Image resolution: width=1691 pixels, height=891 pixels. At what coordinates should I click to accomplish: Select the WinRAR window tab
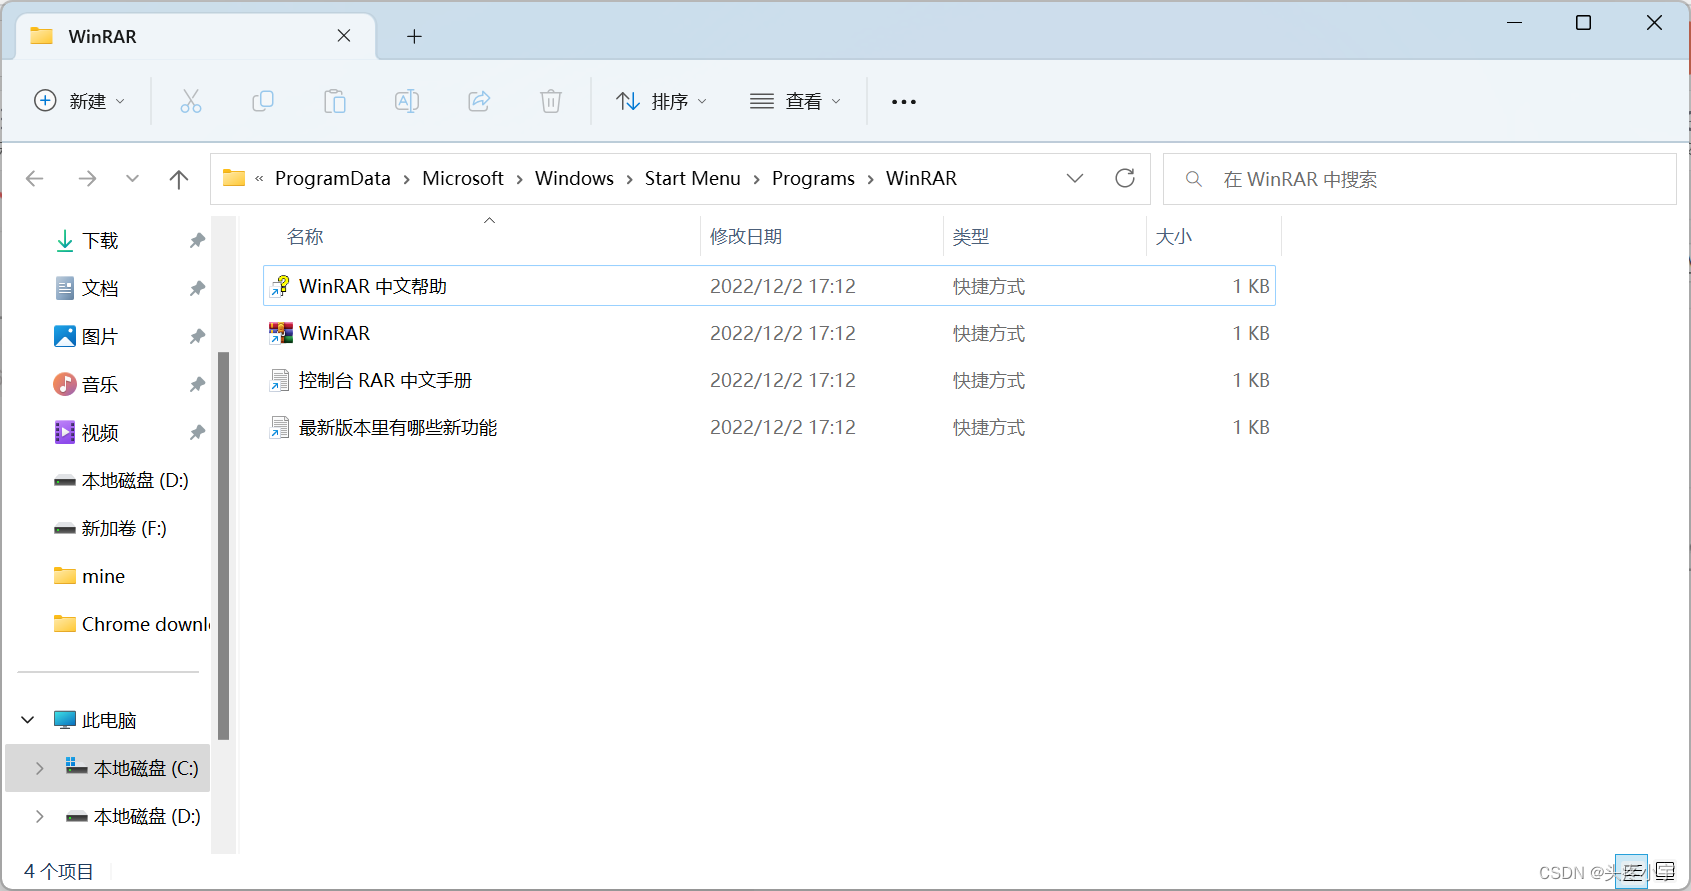[x=197, y=36]
